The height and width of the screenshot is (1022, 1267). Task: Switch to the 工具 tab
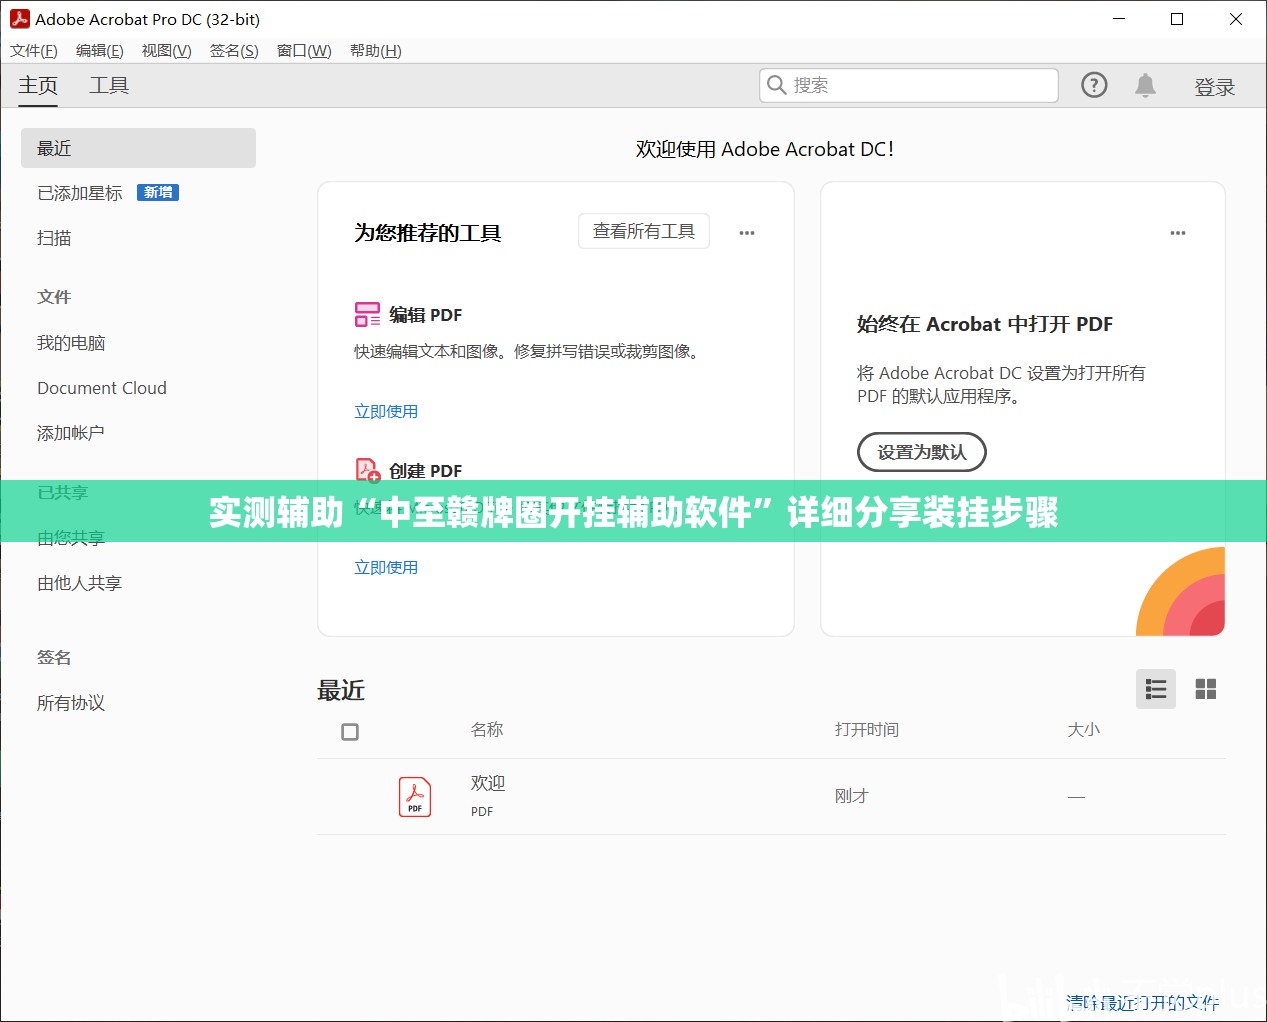tap(109, 86)
